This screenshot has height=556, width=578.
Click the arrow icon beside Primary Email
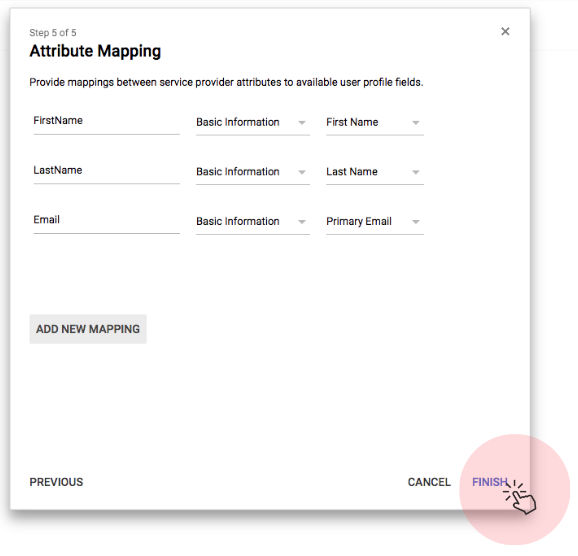[416, 222]
